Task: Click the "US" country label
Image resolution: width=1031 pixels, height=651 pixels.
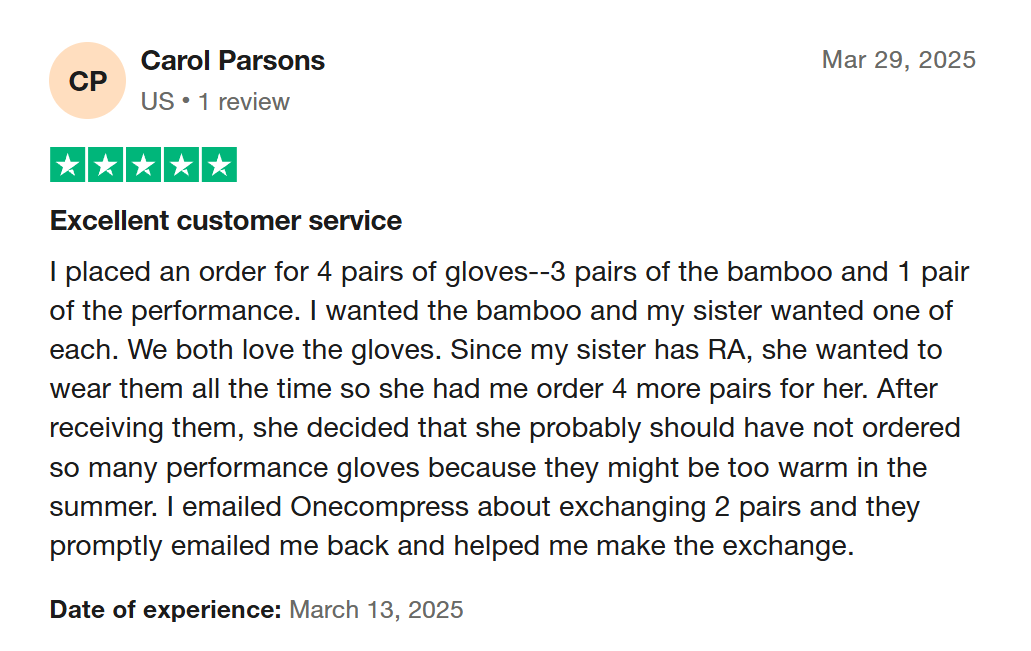Action: (x=157, y=102)
